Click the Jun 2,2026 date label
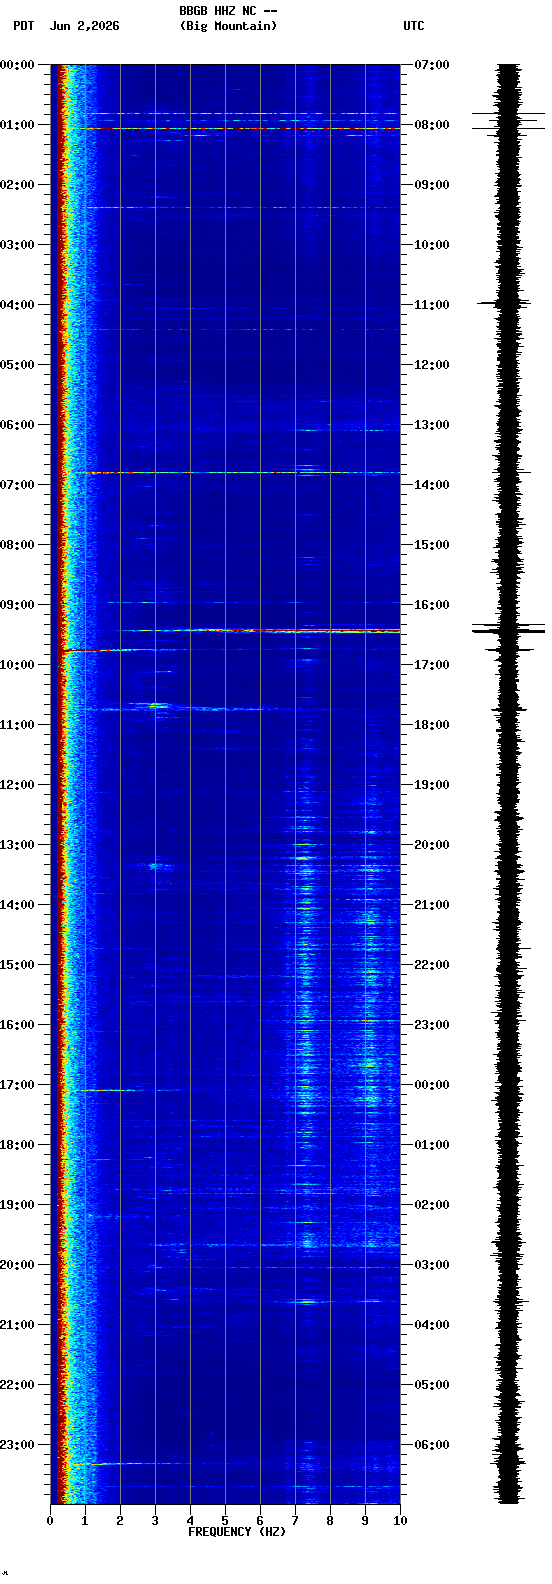 coord(84,26)
